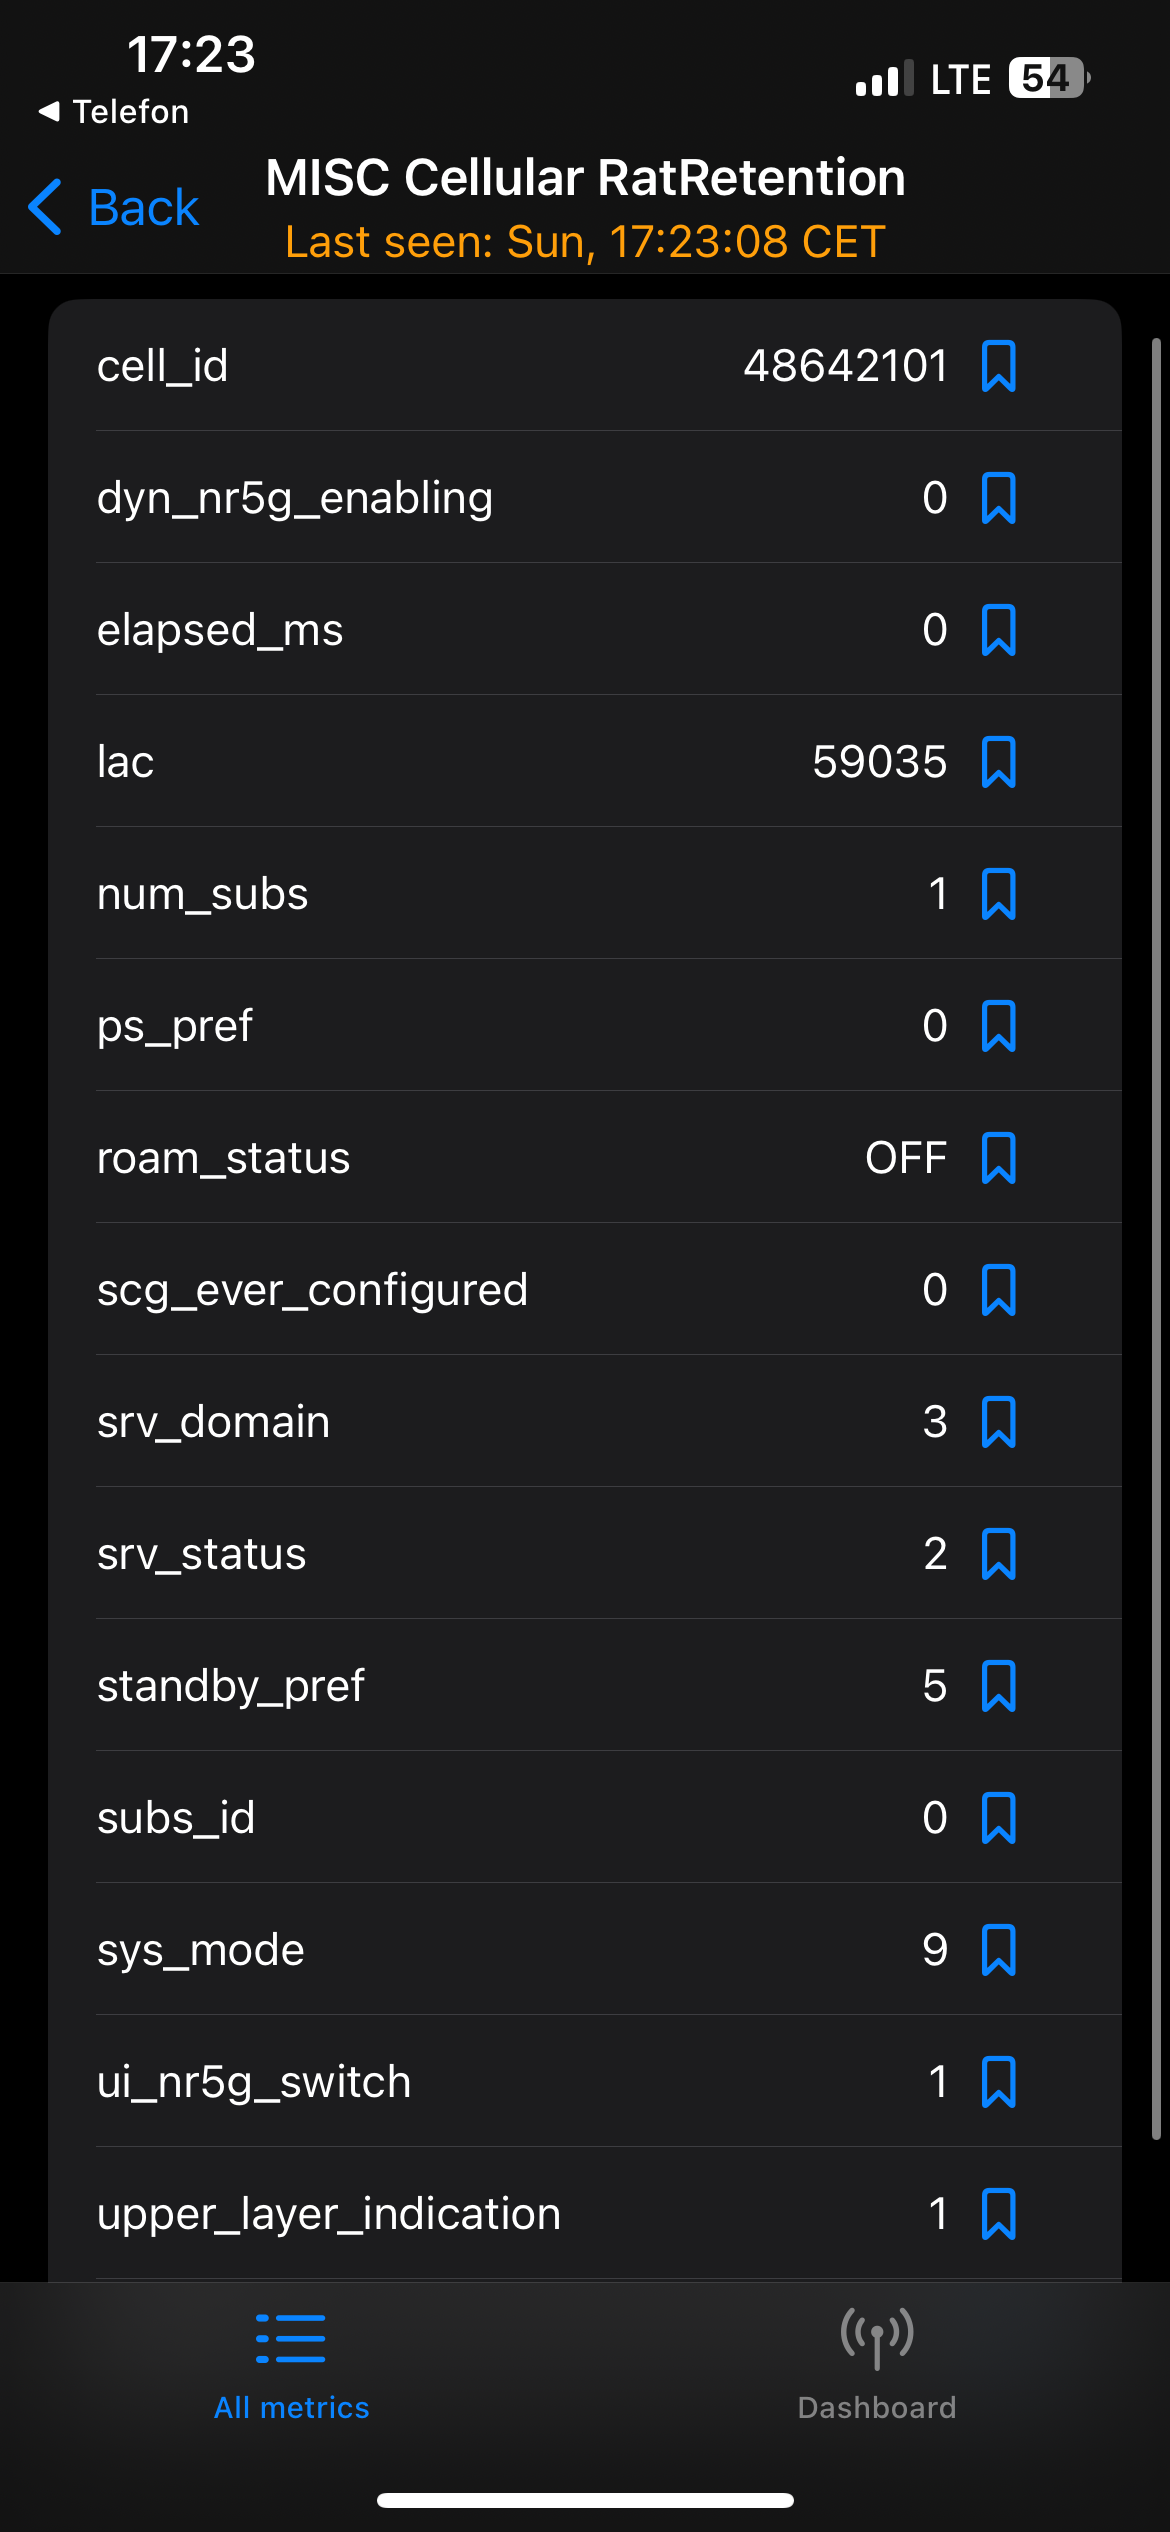Bookmark the num_subs value
1170x2532 pixels.
pyautogui.click(x=998, y=894)
